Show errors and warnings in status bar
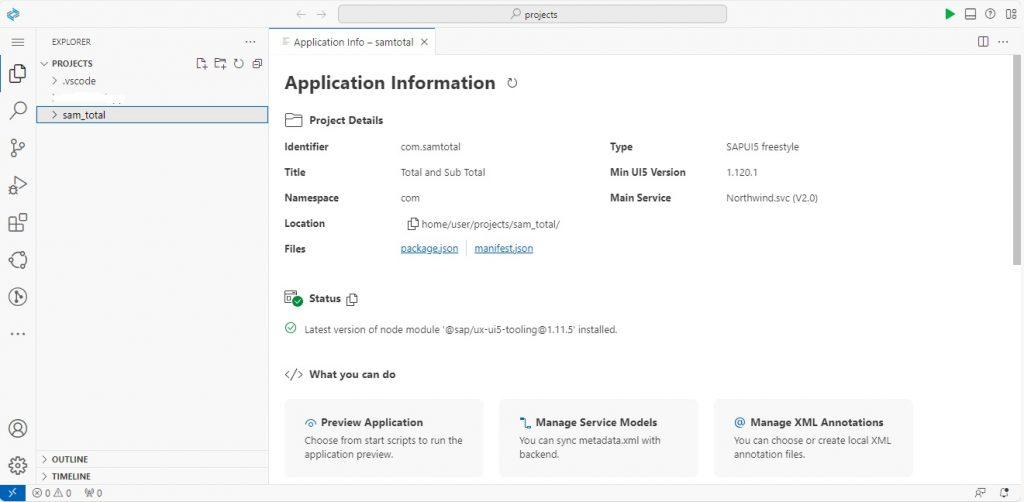This screenshot has height=502, width=1024. pyautogui.click(x=52, y=493)
